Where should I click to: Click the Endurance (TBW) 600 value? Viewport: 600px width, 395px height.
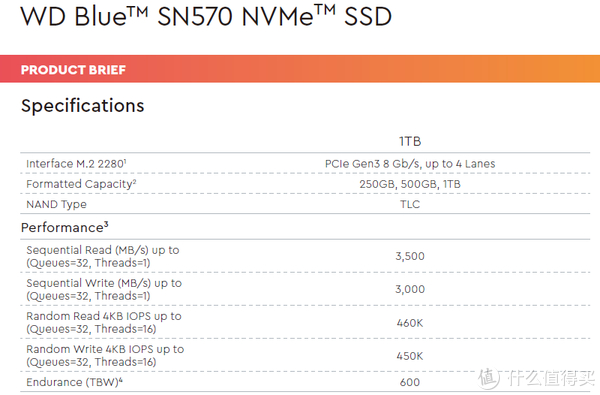(x=410, y=382)
